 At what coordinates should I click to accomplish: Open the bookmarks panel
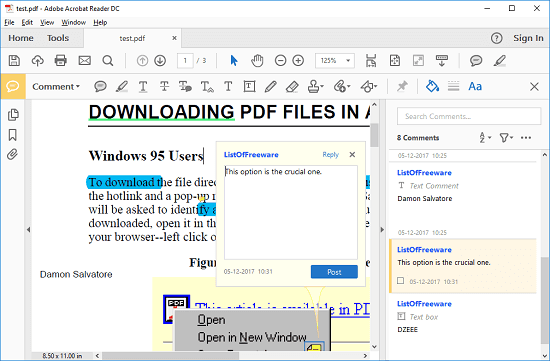tap(13, 135)
